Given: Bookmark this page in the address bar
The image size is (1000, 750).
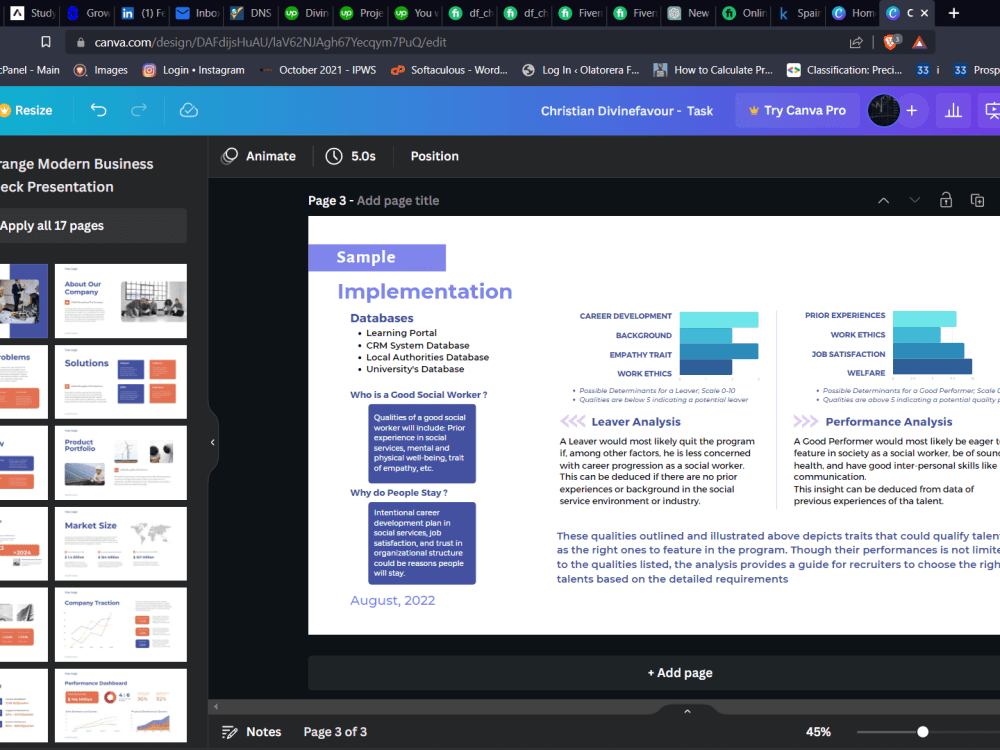Looking at the screenshot, I should click(46, 42).
